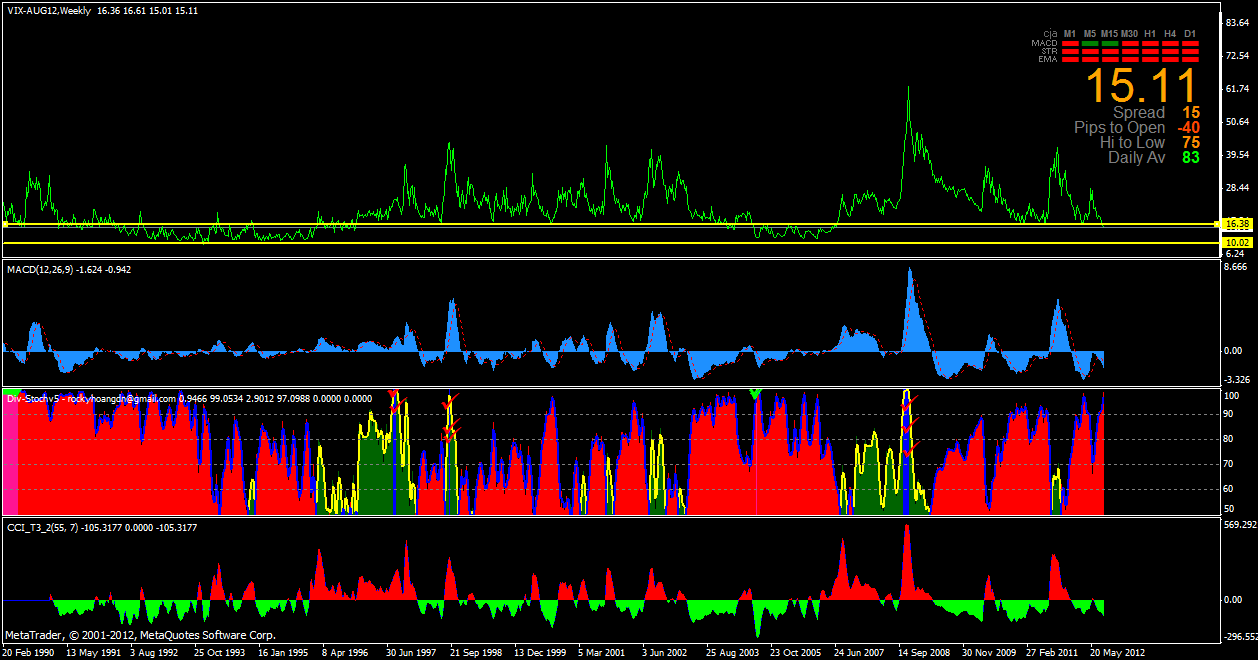Click the 2008 VIX price spike peak
Viewport: 1258px width, 660px height.
[x=908, y=88]
